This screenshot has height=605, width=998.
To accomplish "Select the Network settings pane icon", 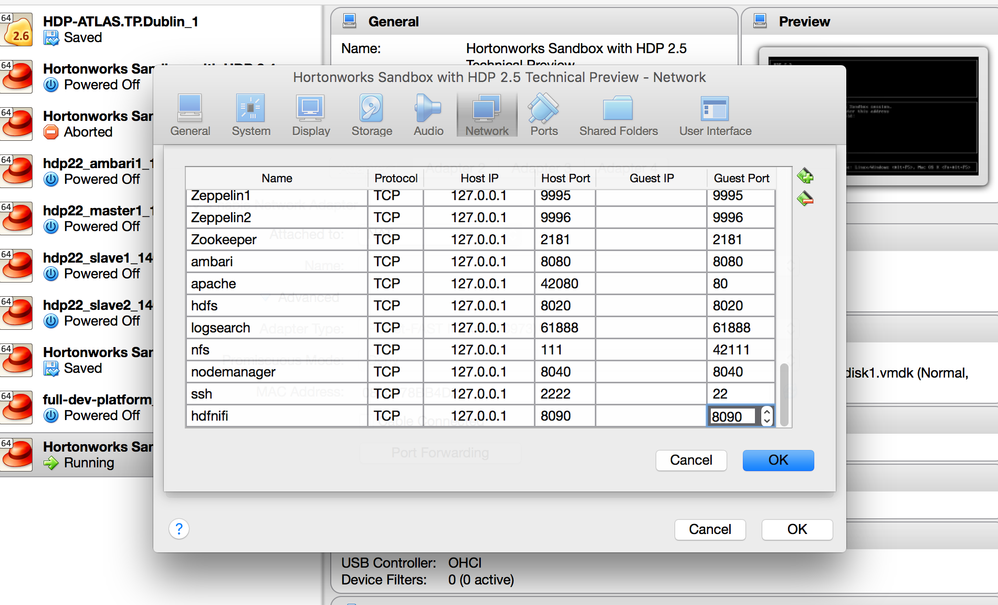I will (487, 115).
